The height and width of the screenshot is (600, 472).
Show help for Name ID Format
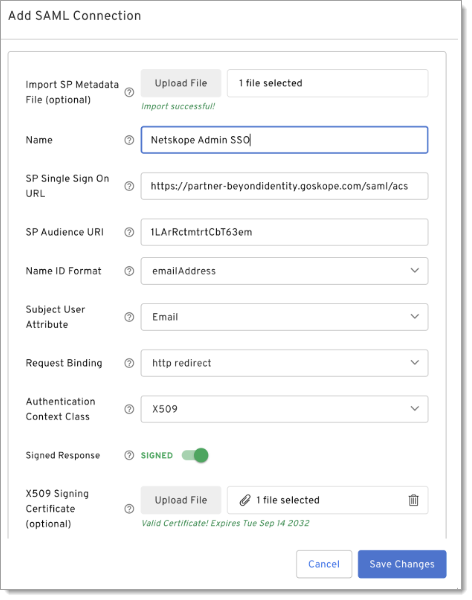pos(129,271)
